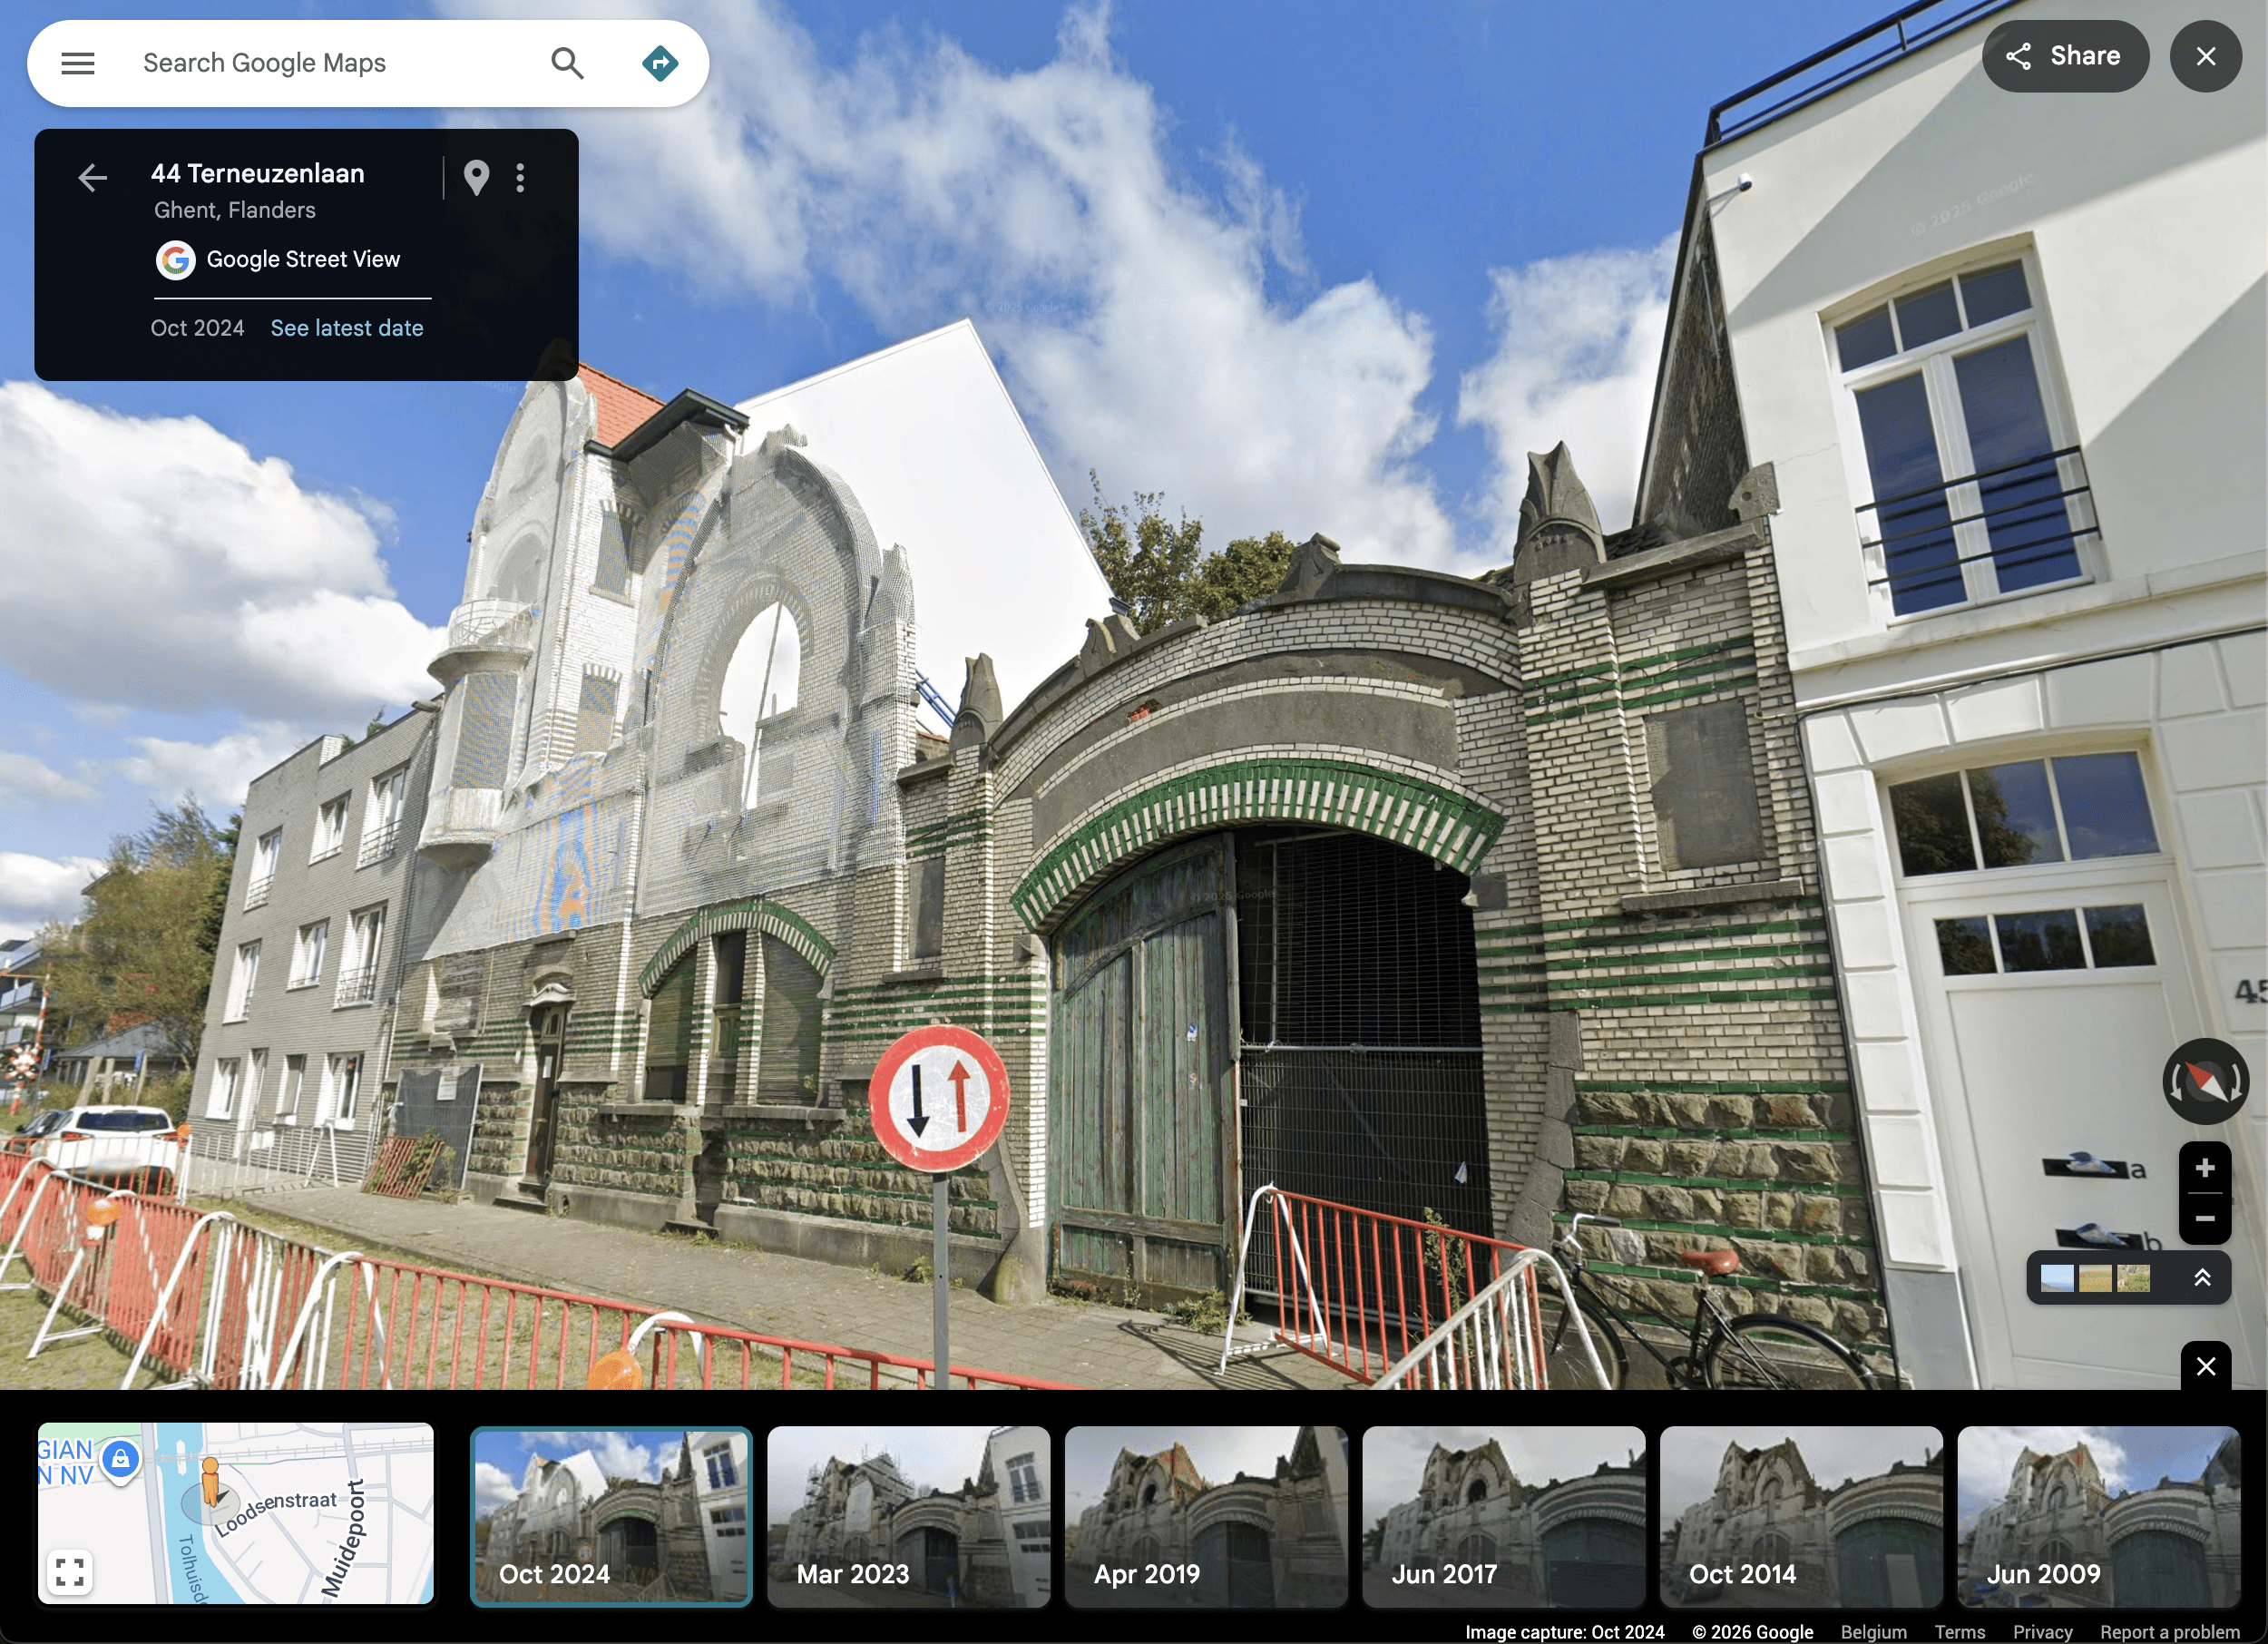Select the Mar 2023 imagery thumbnail
This screenshot has width=2268, height=1644.
[907, 1516]
